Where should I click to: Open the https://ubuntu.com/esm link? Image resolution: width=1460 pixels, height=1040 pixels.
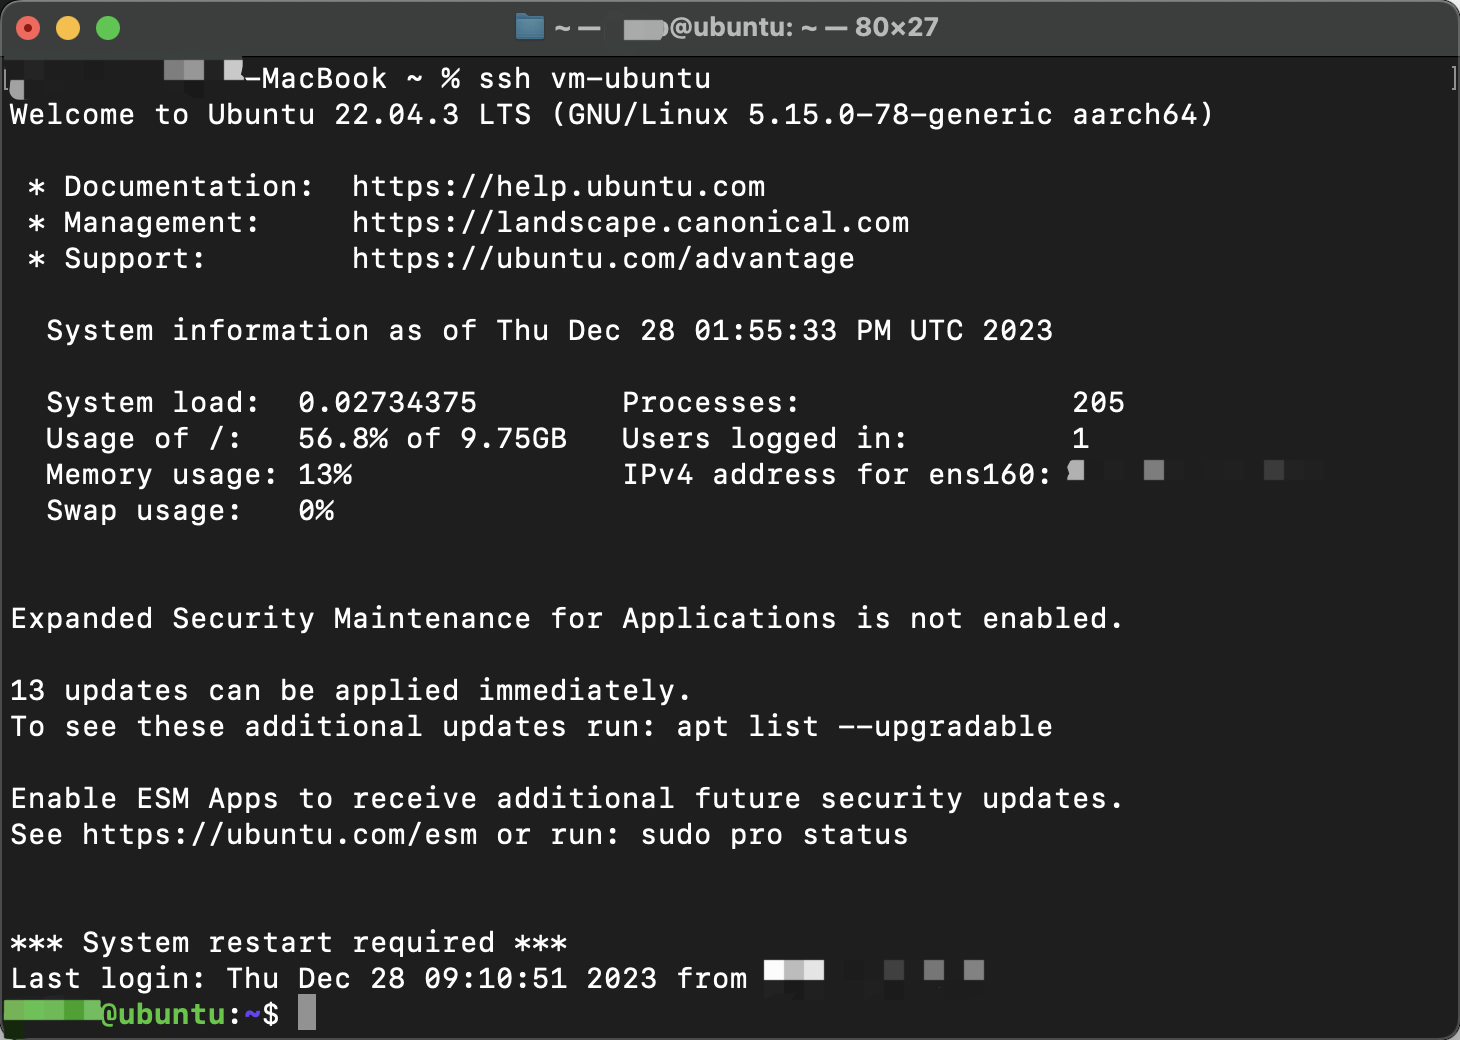pos(280,834)
